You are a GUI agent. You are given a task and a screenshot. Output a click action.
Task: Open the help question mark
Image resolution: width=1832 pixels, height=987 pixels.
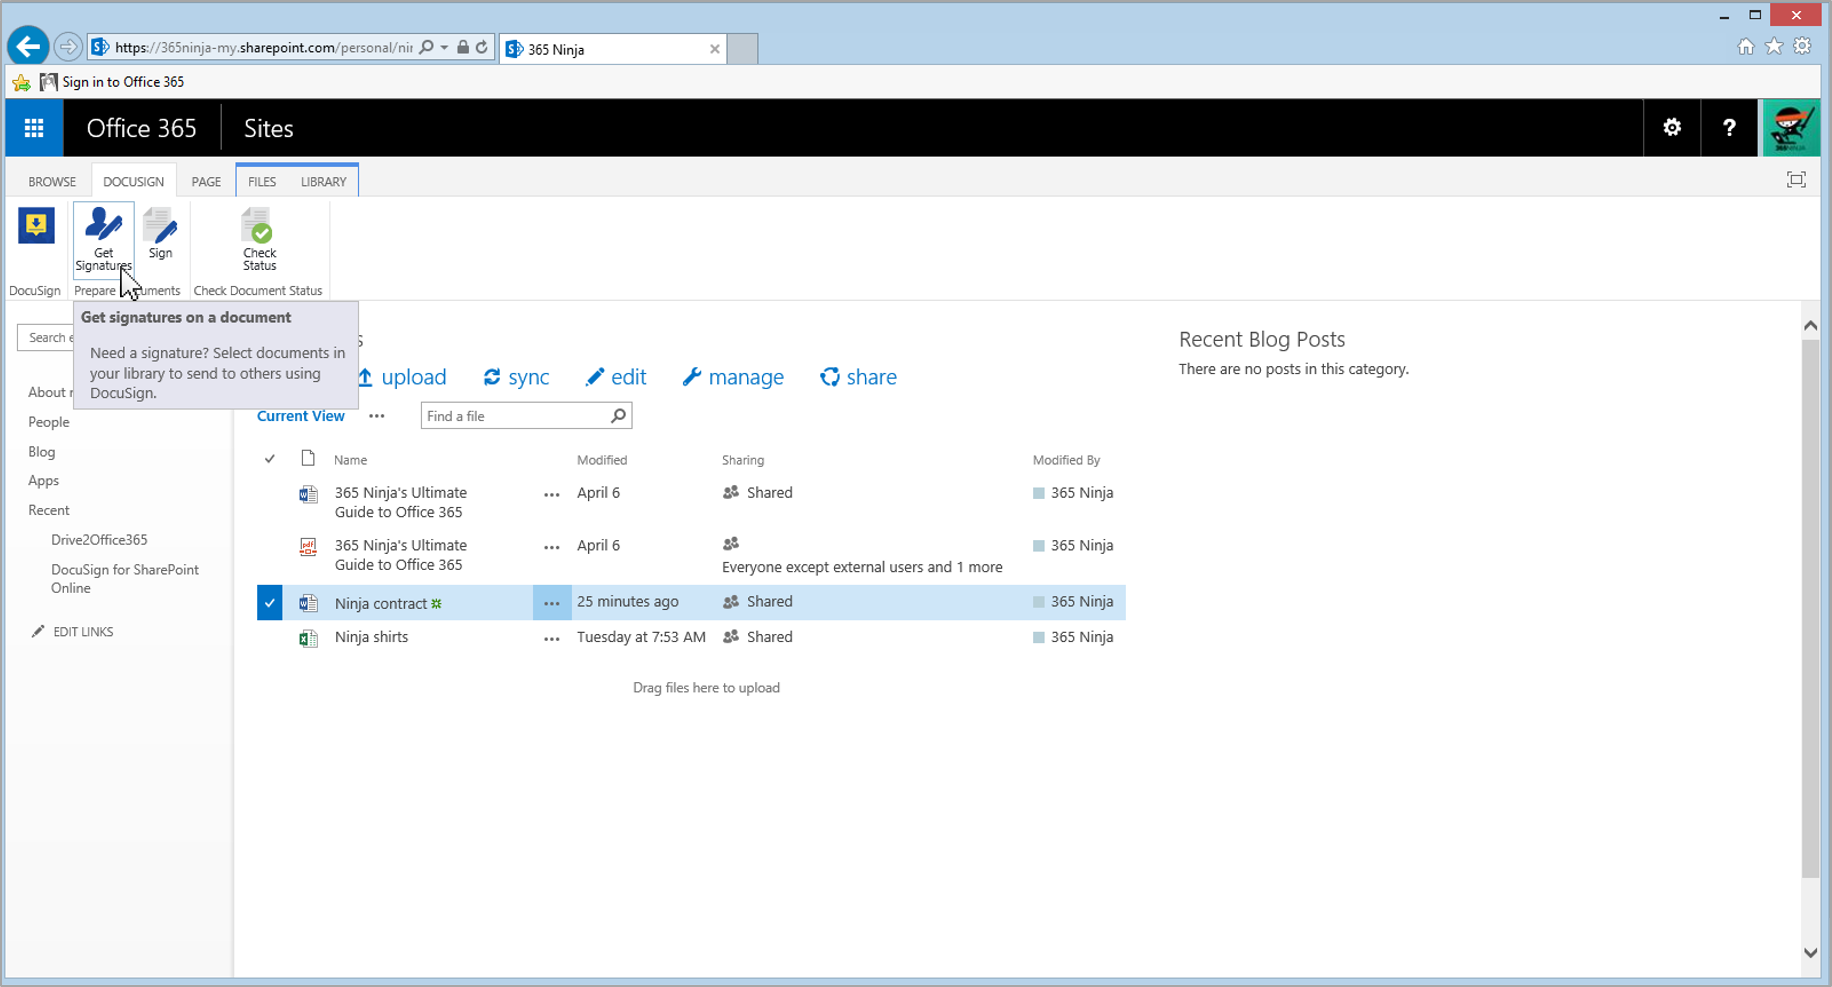pyautogui.click(x=1729, y=128)
